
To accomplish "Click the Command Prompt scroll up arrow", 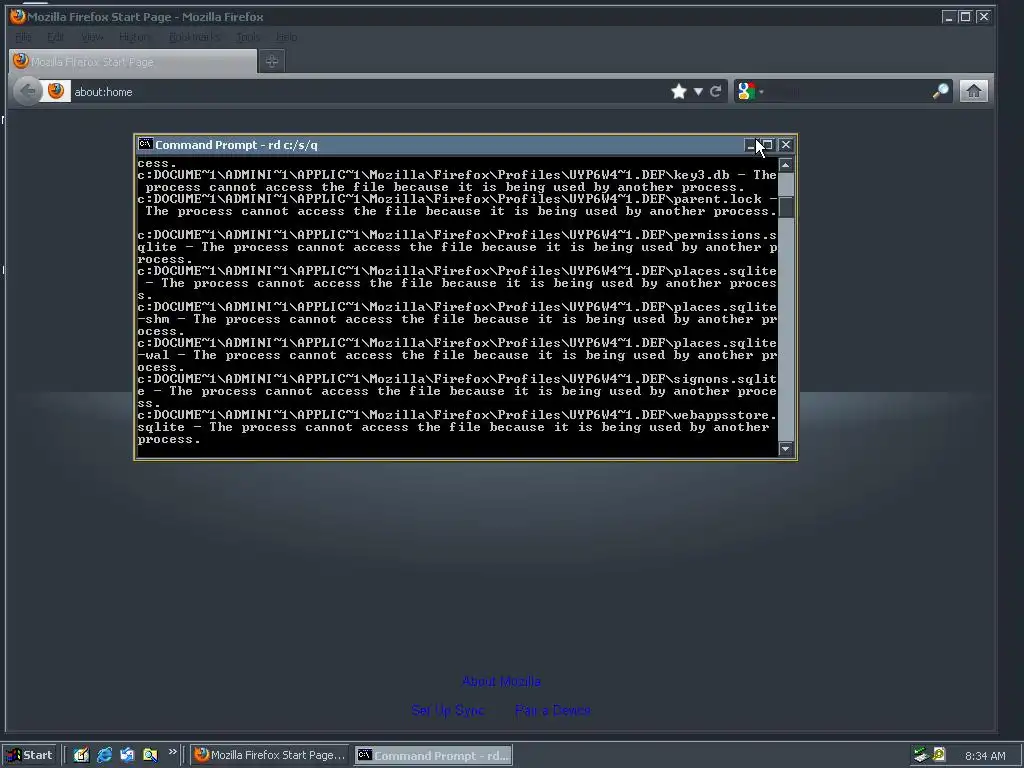I will tap(786, 165).
